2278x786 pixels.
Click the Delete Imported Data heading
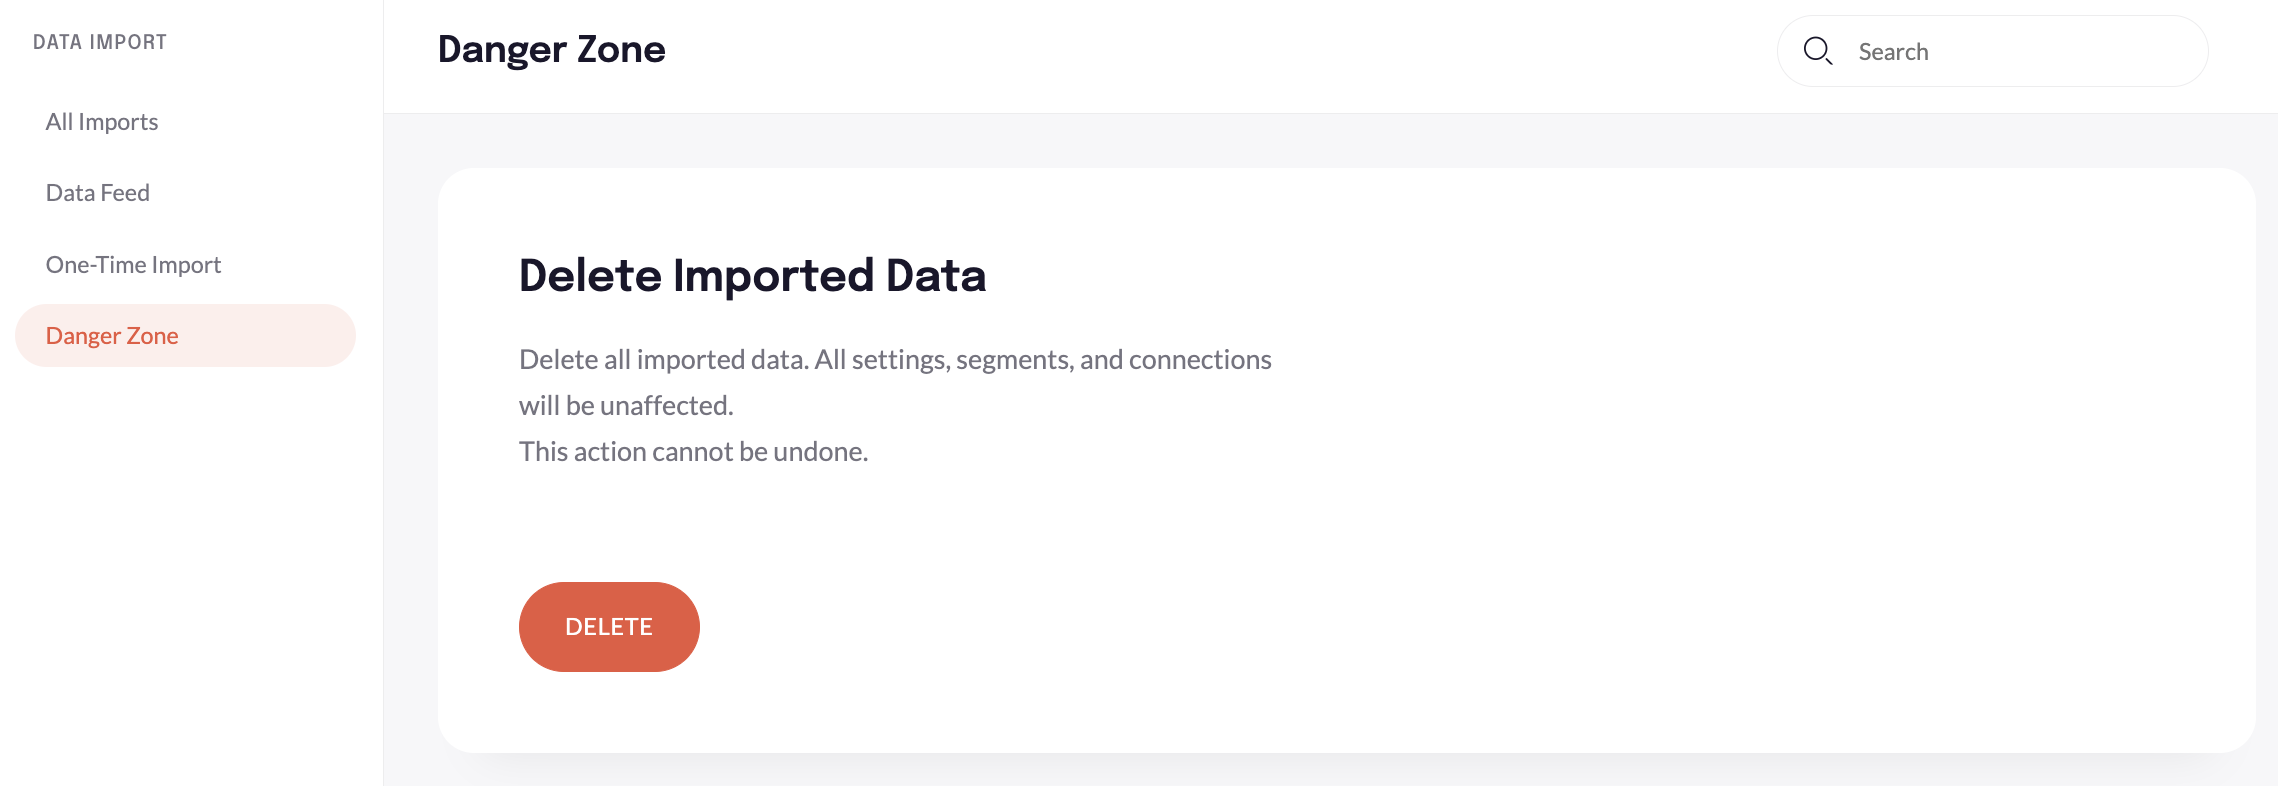tap(751, 275)
